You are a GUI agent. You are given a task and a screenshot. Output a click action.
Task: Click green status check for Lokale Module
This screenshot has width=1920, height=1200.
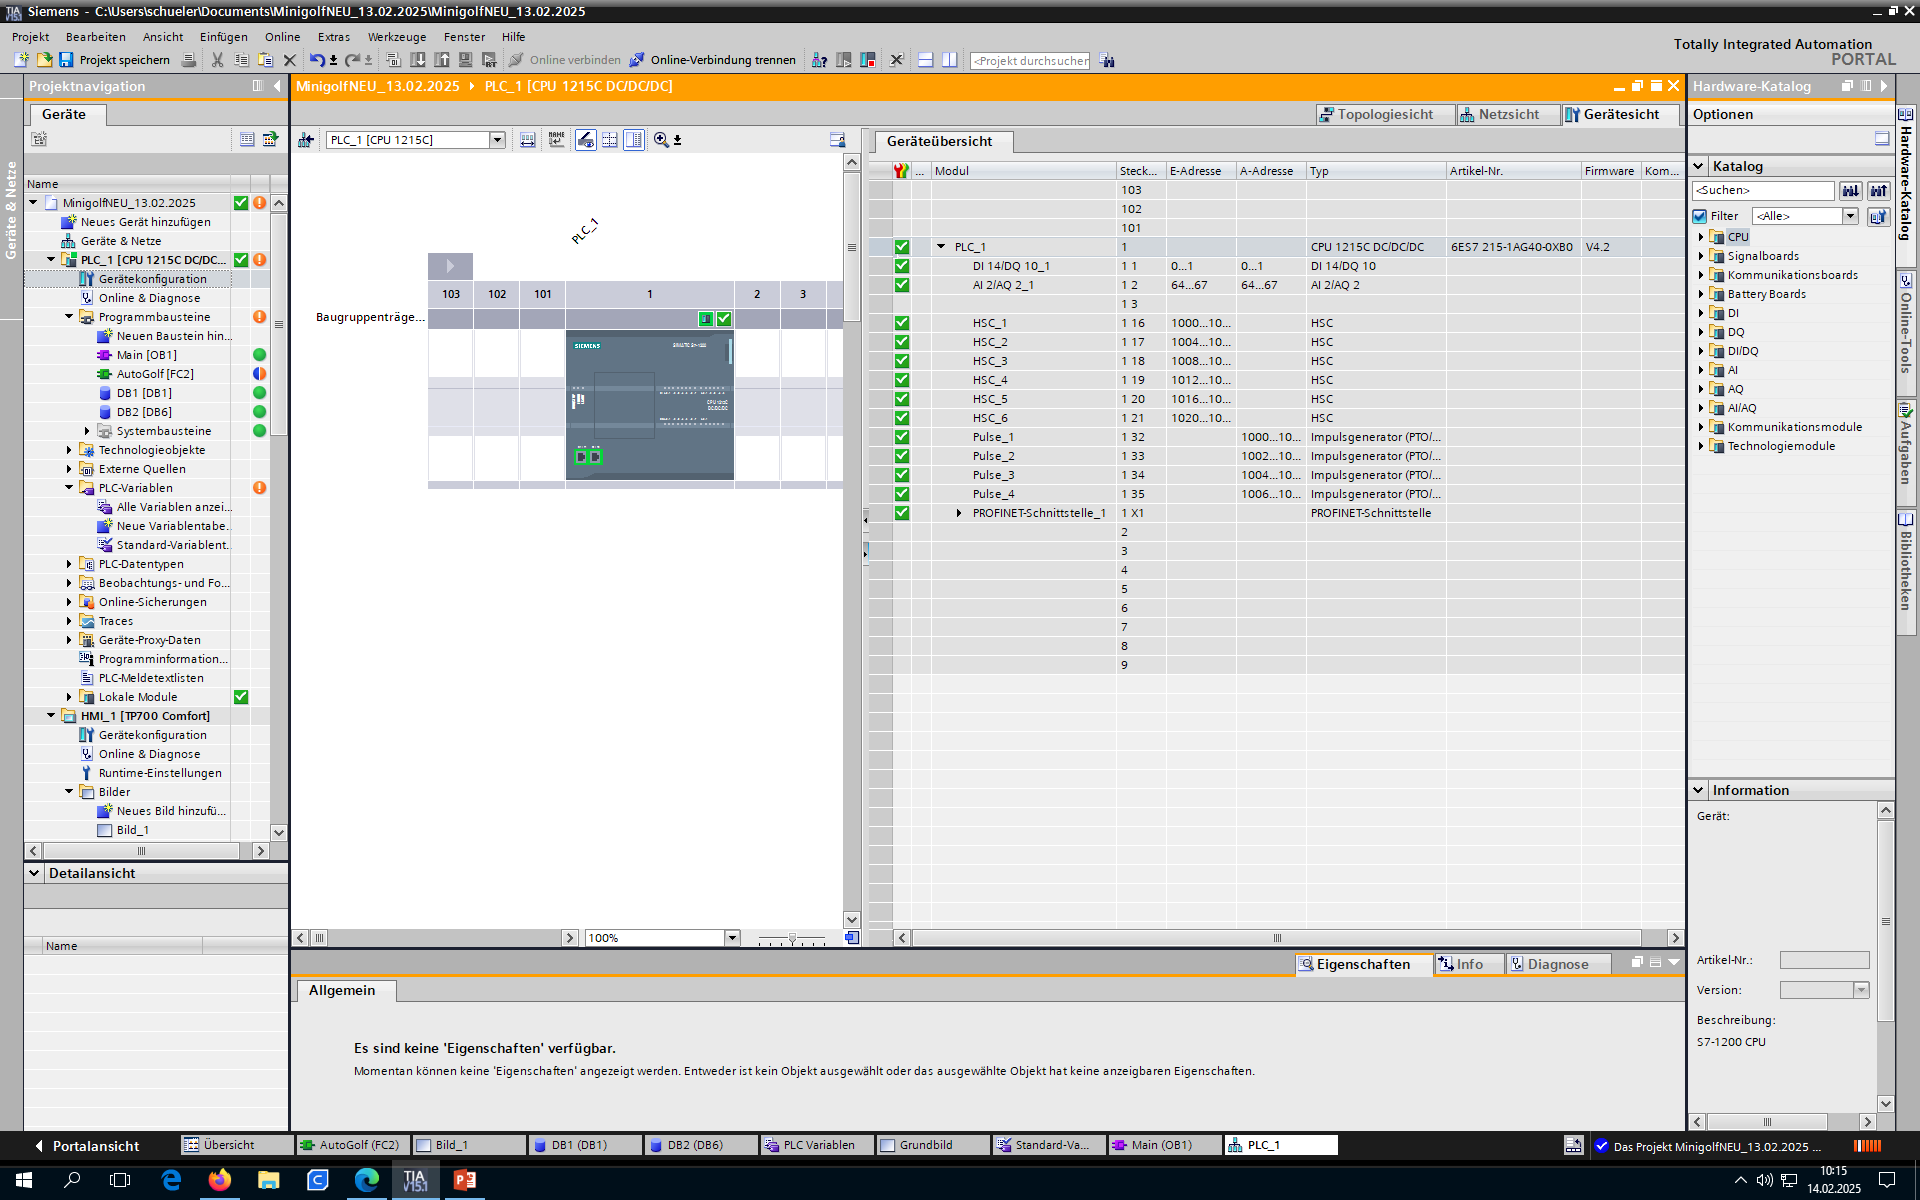coord(241,697)
